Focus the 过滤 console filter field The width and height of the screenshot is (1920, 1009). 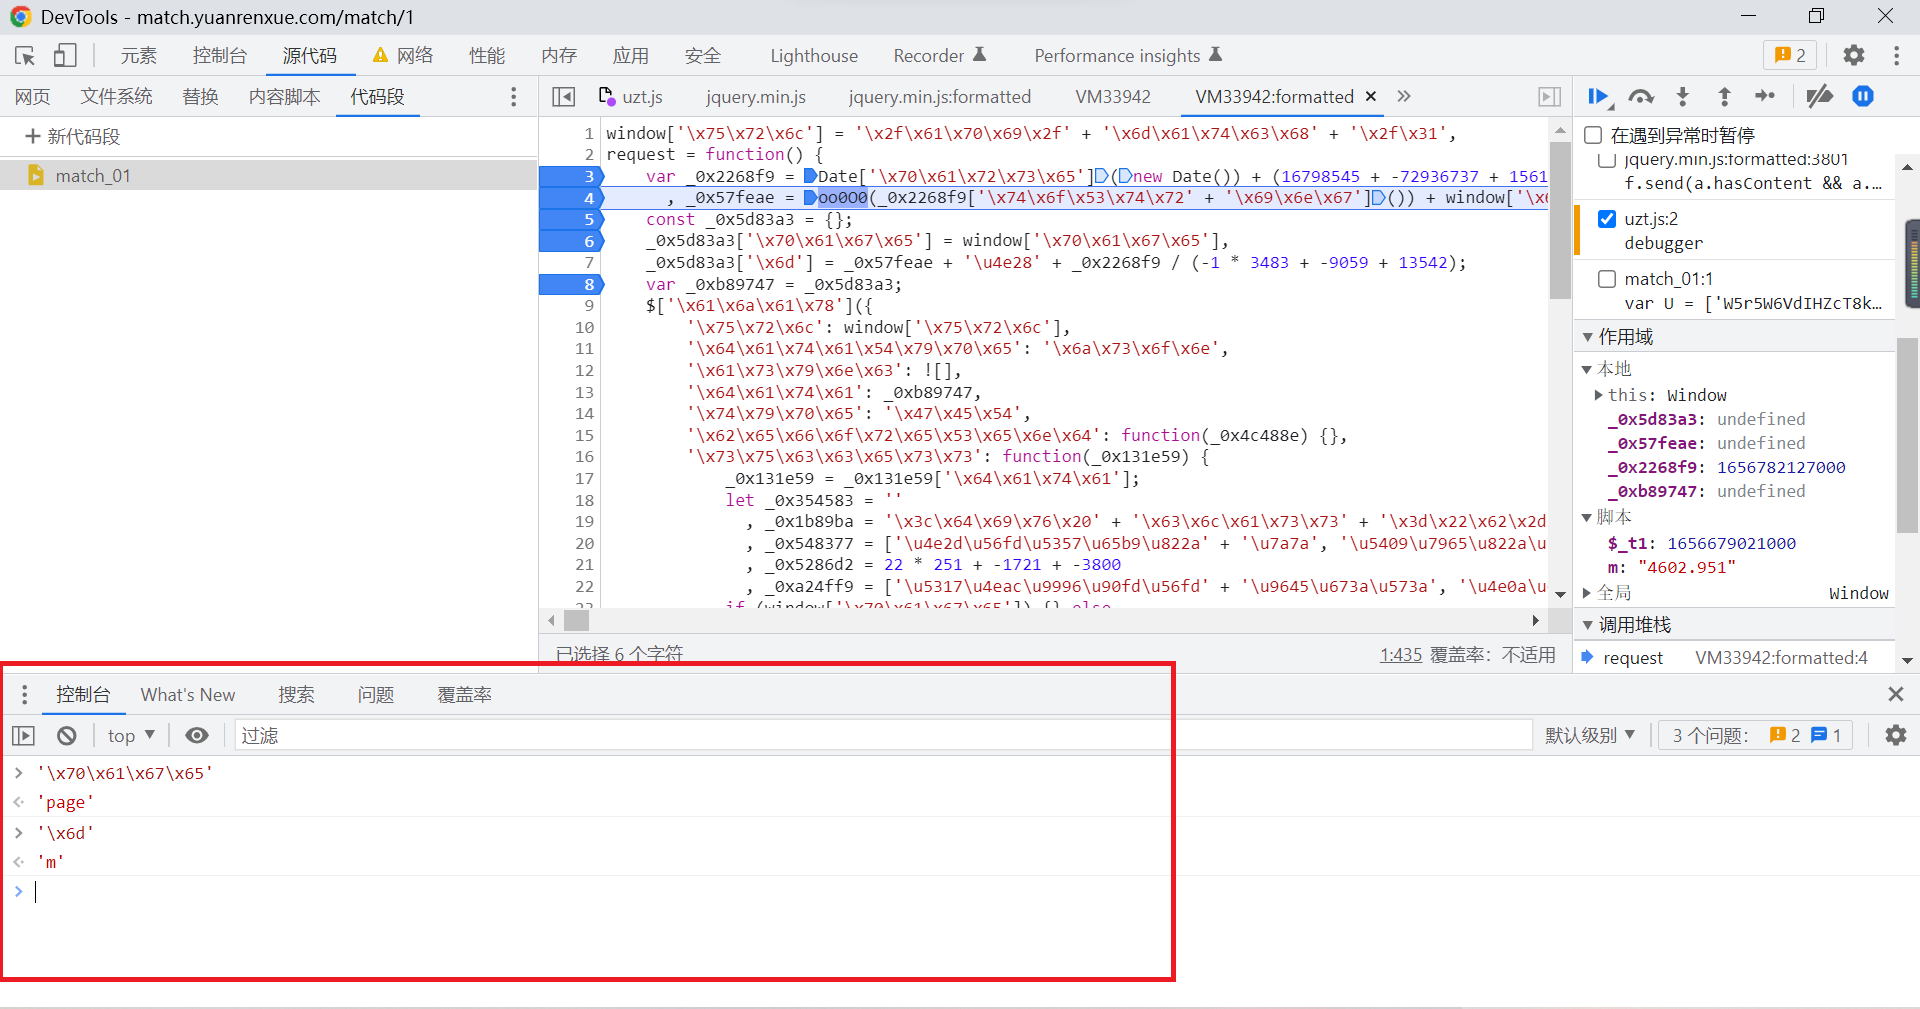[x=884, y=736]
